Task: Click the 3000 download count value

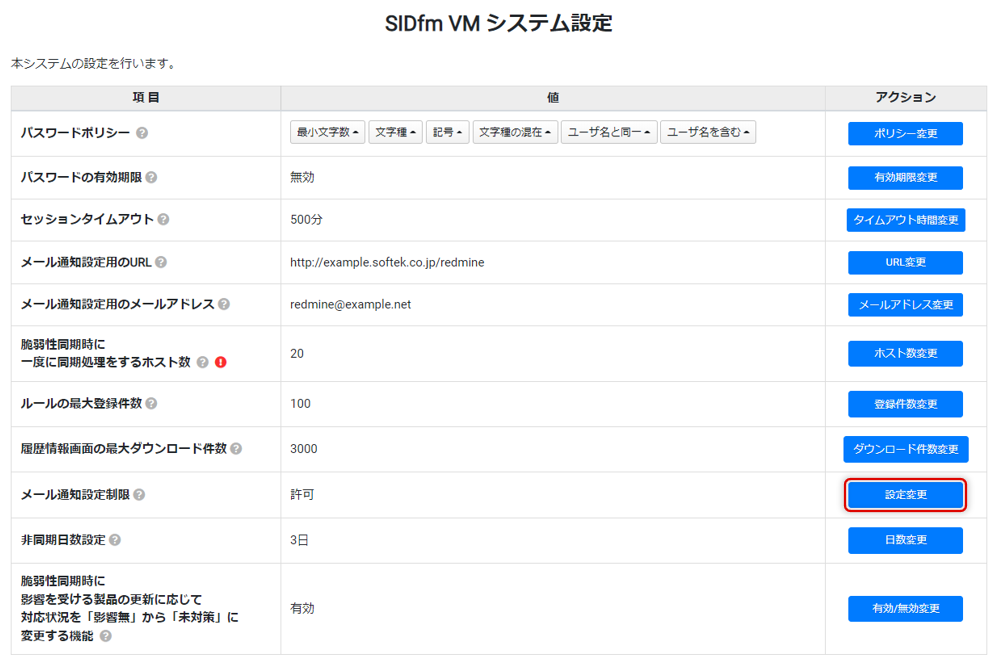Action: tap(304, 448)
